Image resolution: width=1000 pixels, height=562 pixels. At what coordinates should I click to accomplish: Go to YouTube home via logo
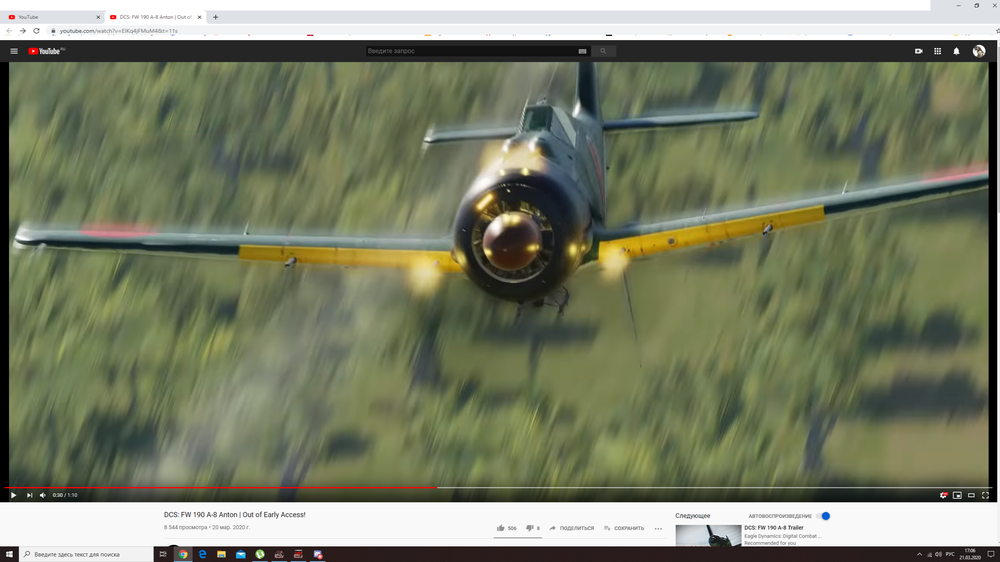pyautogui.click(x=46, y=51)
